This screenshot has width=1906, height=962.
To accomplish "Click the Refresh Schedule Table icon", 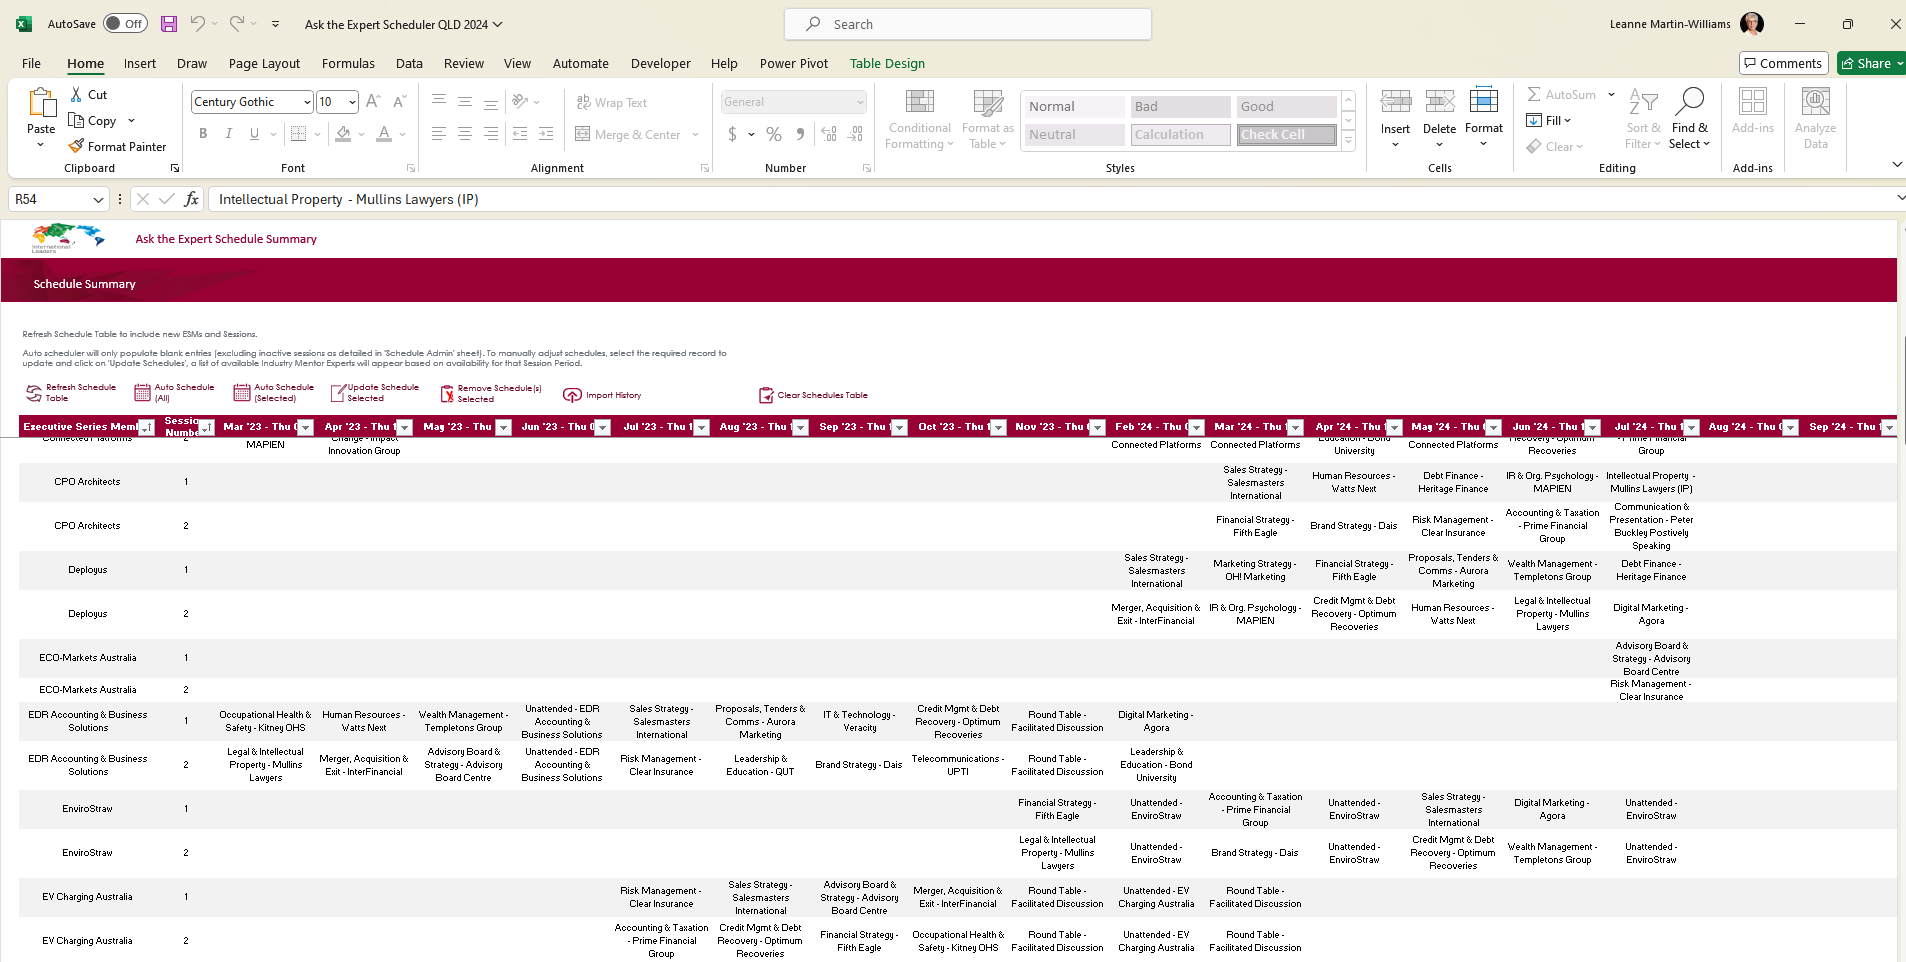I will [34, 393].
